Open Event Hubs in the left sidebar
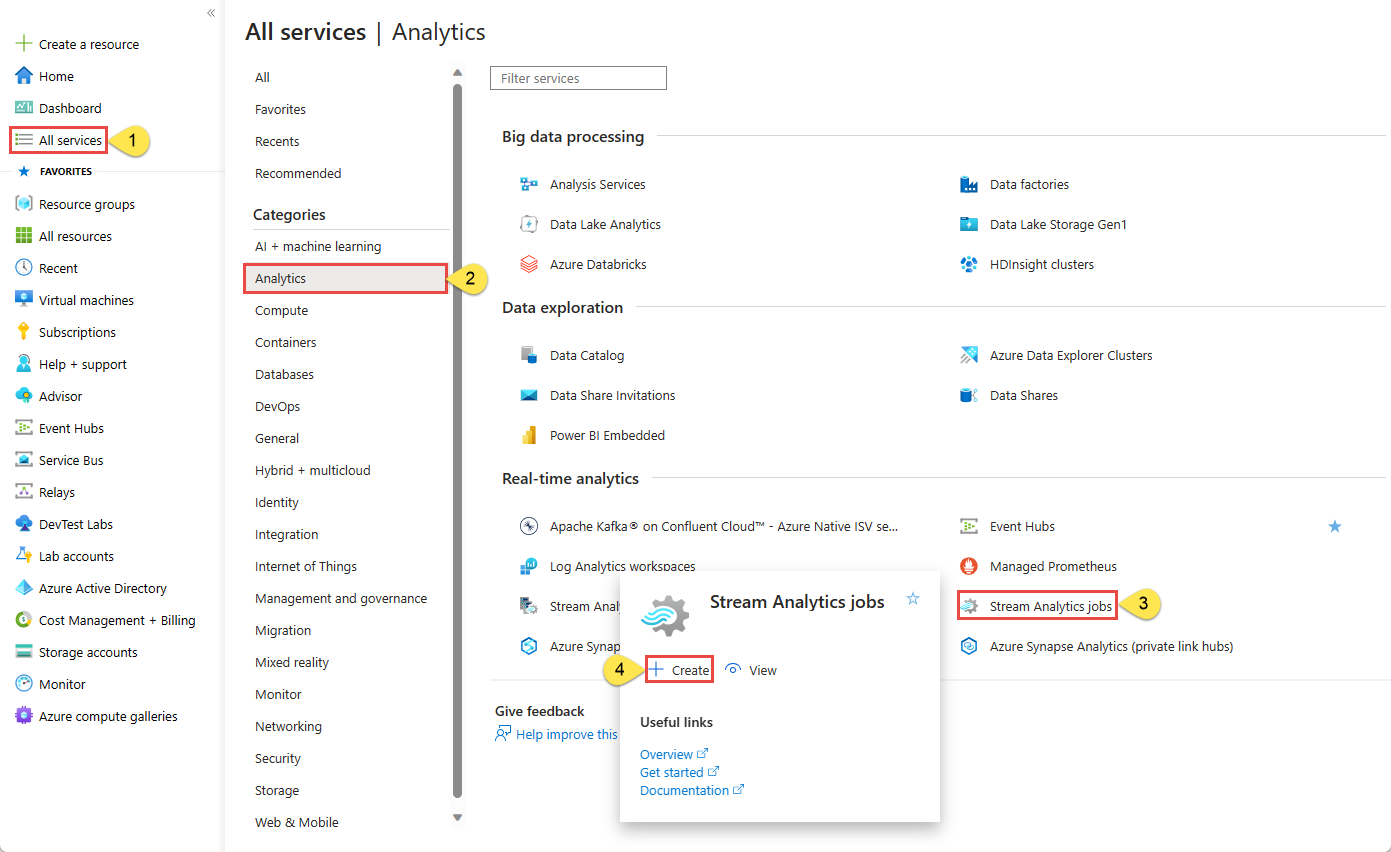The height and width of the screenshot is (852, 1391). (71, 428)
